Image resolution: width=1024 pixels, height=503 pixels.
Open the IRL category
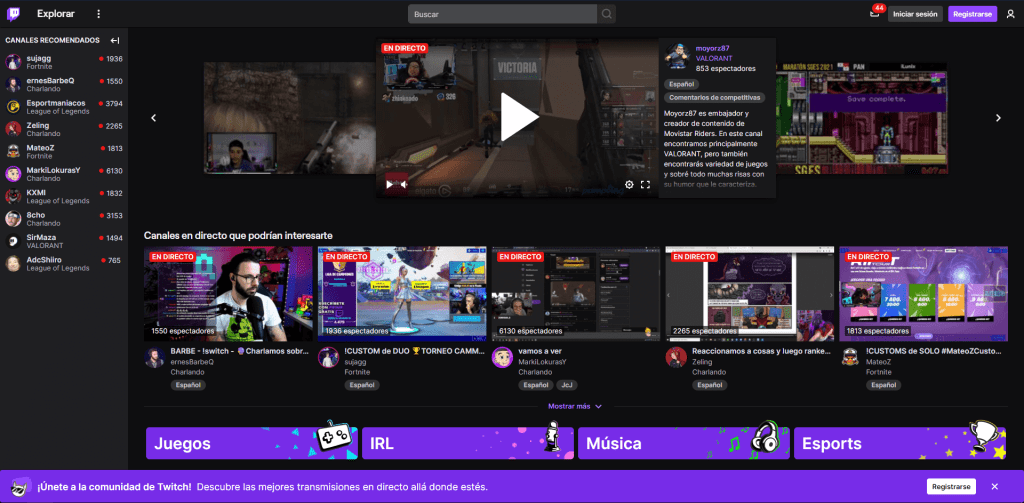point(468,444)
